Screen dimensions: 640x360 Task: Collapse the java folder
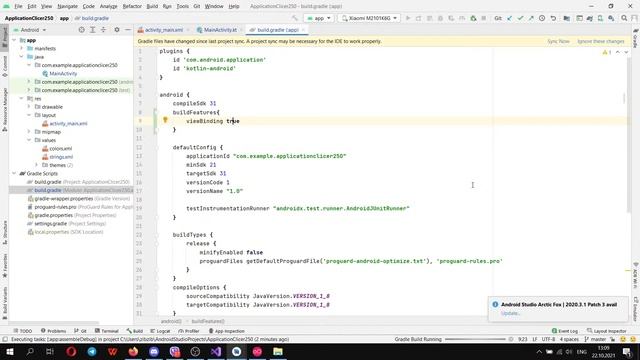[22, 57]
